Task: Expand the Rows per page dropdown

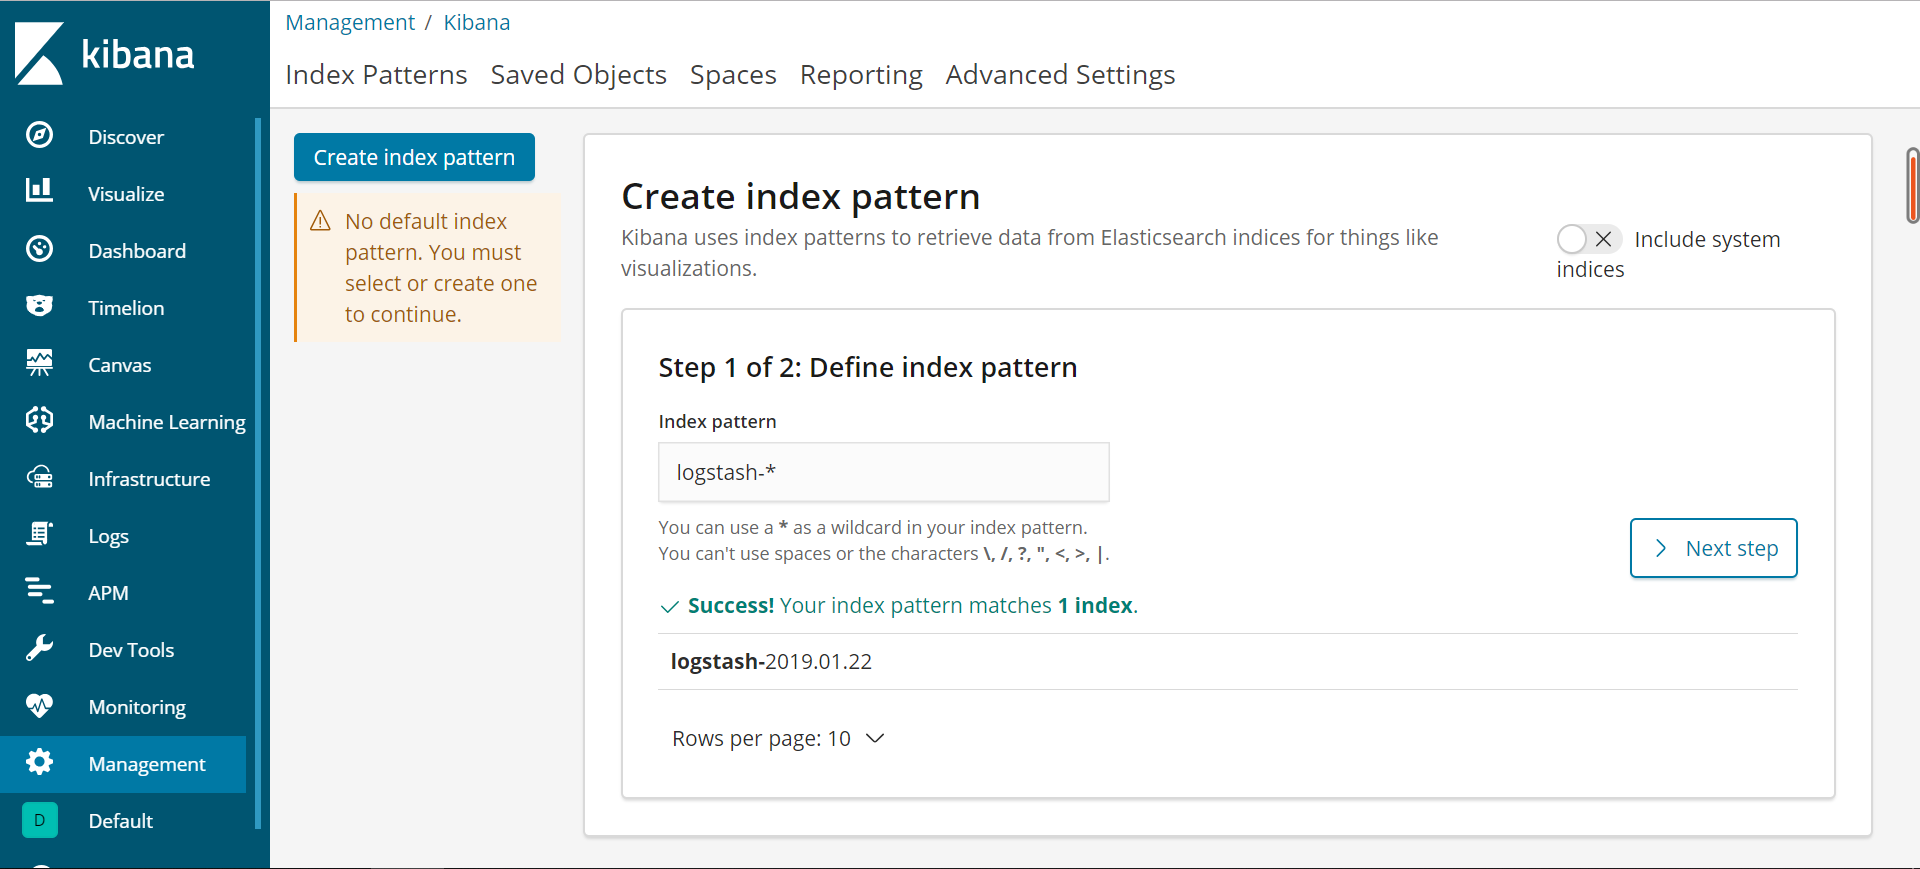Action: point(778,739)
